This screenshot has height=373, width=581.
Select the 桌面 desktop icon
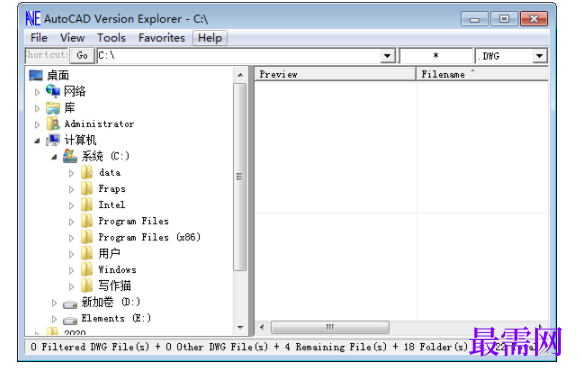click(x=36, y=76)
